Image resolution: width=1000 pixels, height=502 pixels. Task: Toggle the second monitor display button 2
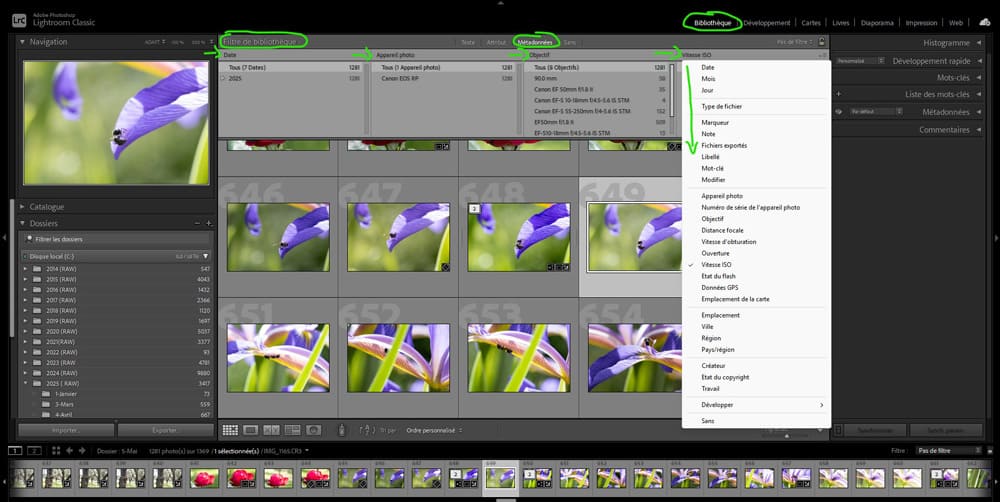(34, 451)
